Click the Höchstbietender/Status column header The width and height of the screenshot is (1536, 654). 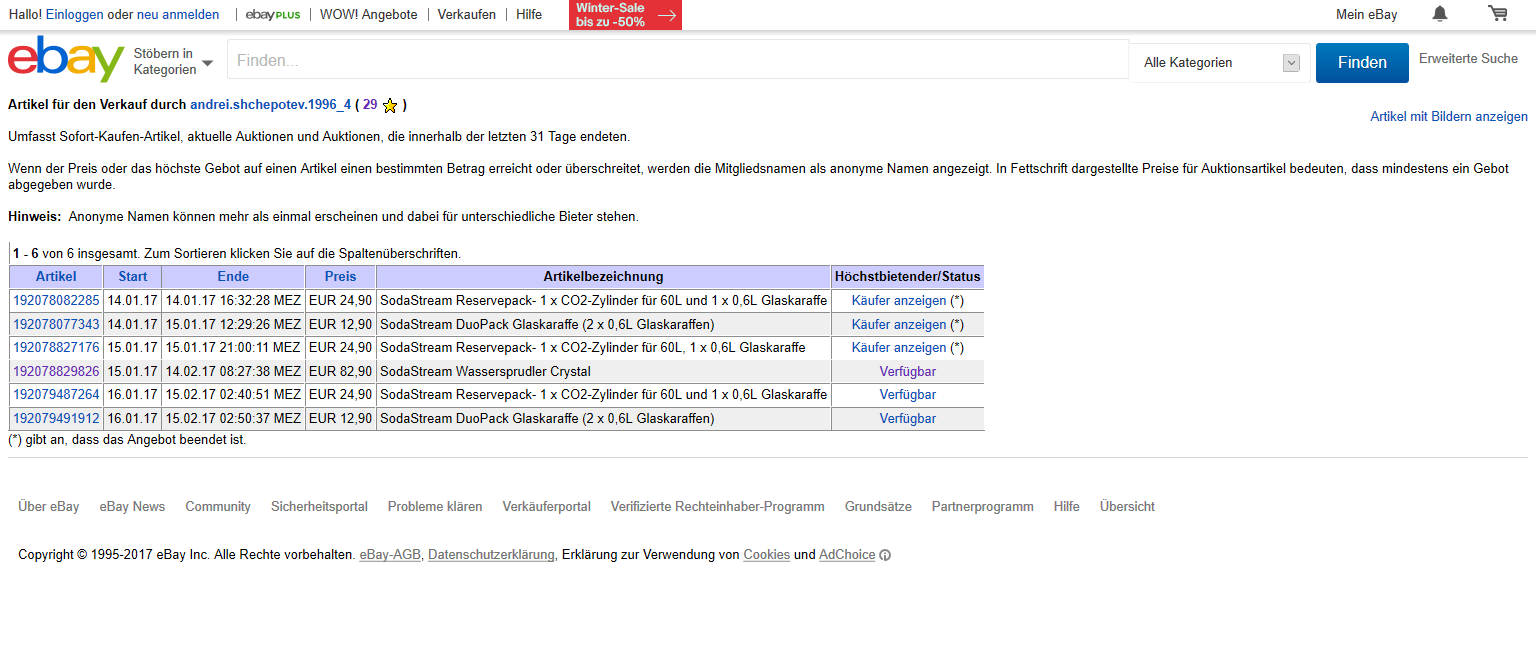pos(908,277)
